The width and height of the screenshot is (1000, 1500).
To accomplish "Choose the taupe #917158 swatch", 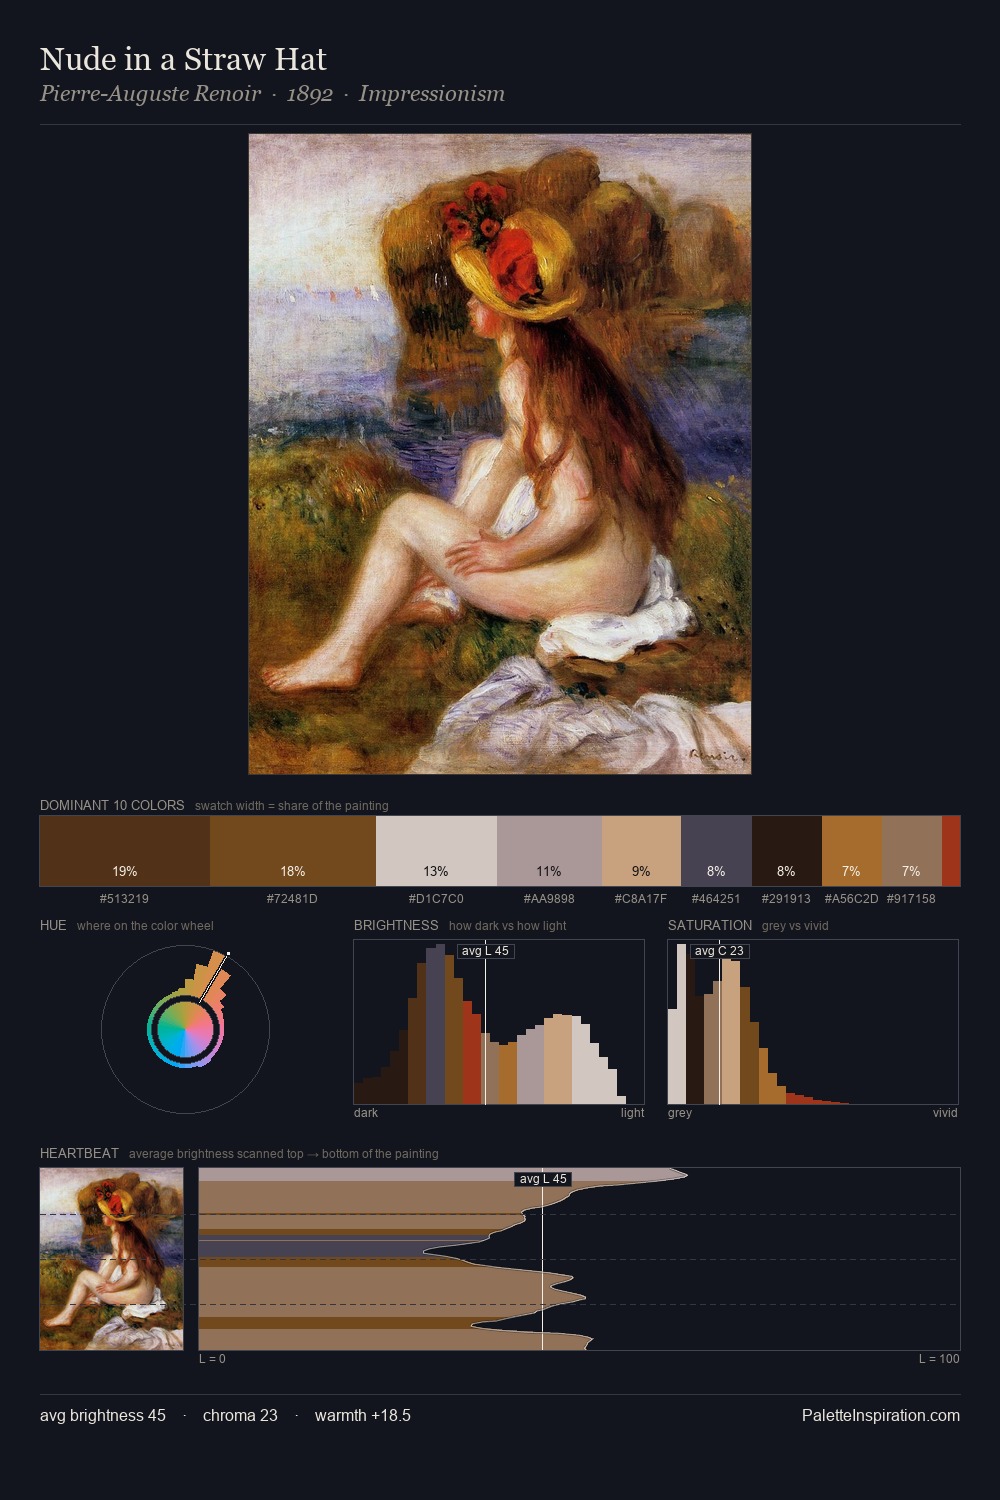I will coord(912,851).
